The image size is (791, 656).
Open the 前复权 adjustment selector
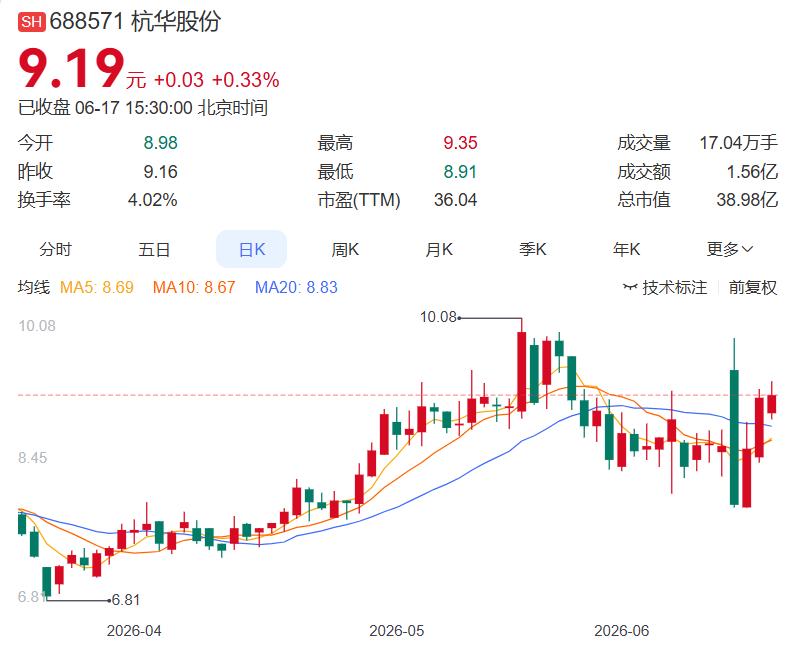[x=753, y=288]
